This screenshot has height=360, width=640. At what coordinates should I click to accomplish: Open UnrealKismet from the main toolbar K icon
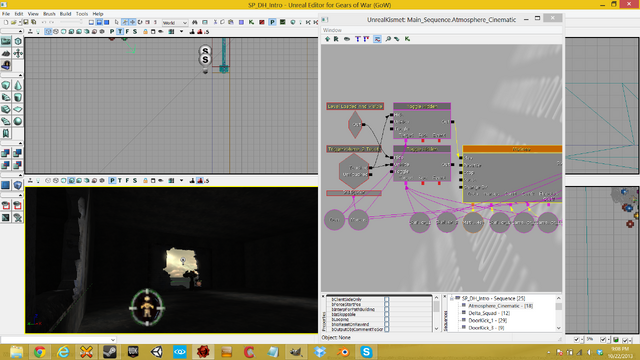coord(251,22)
